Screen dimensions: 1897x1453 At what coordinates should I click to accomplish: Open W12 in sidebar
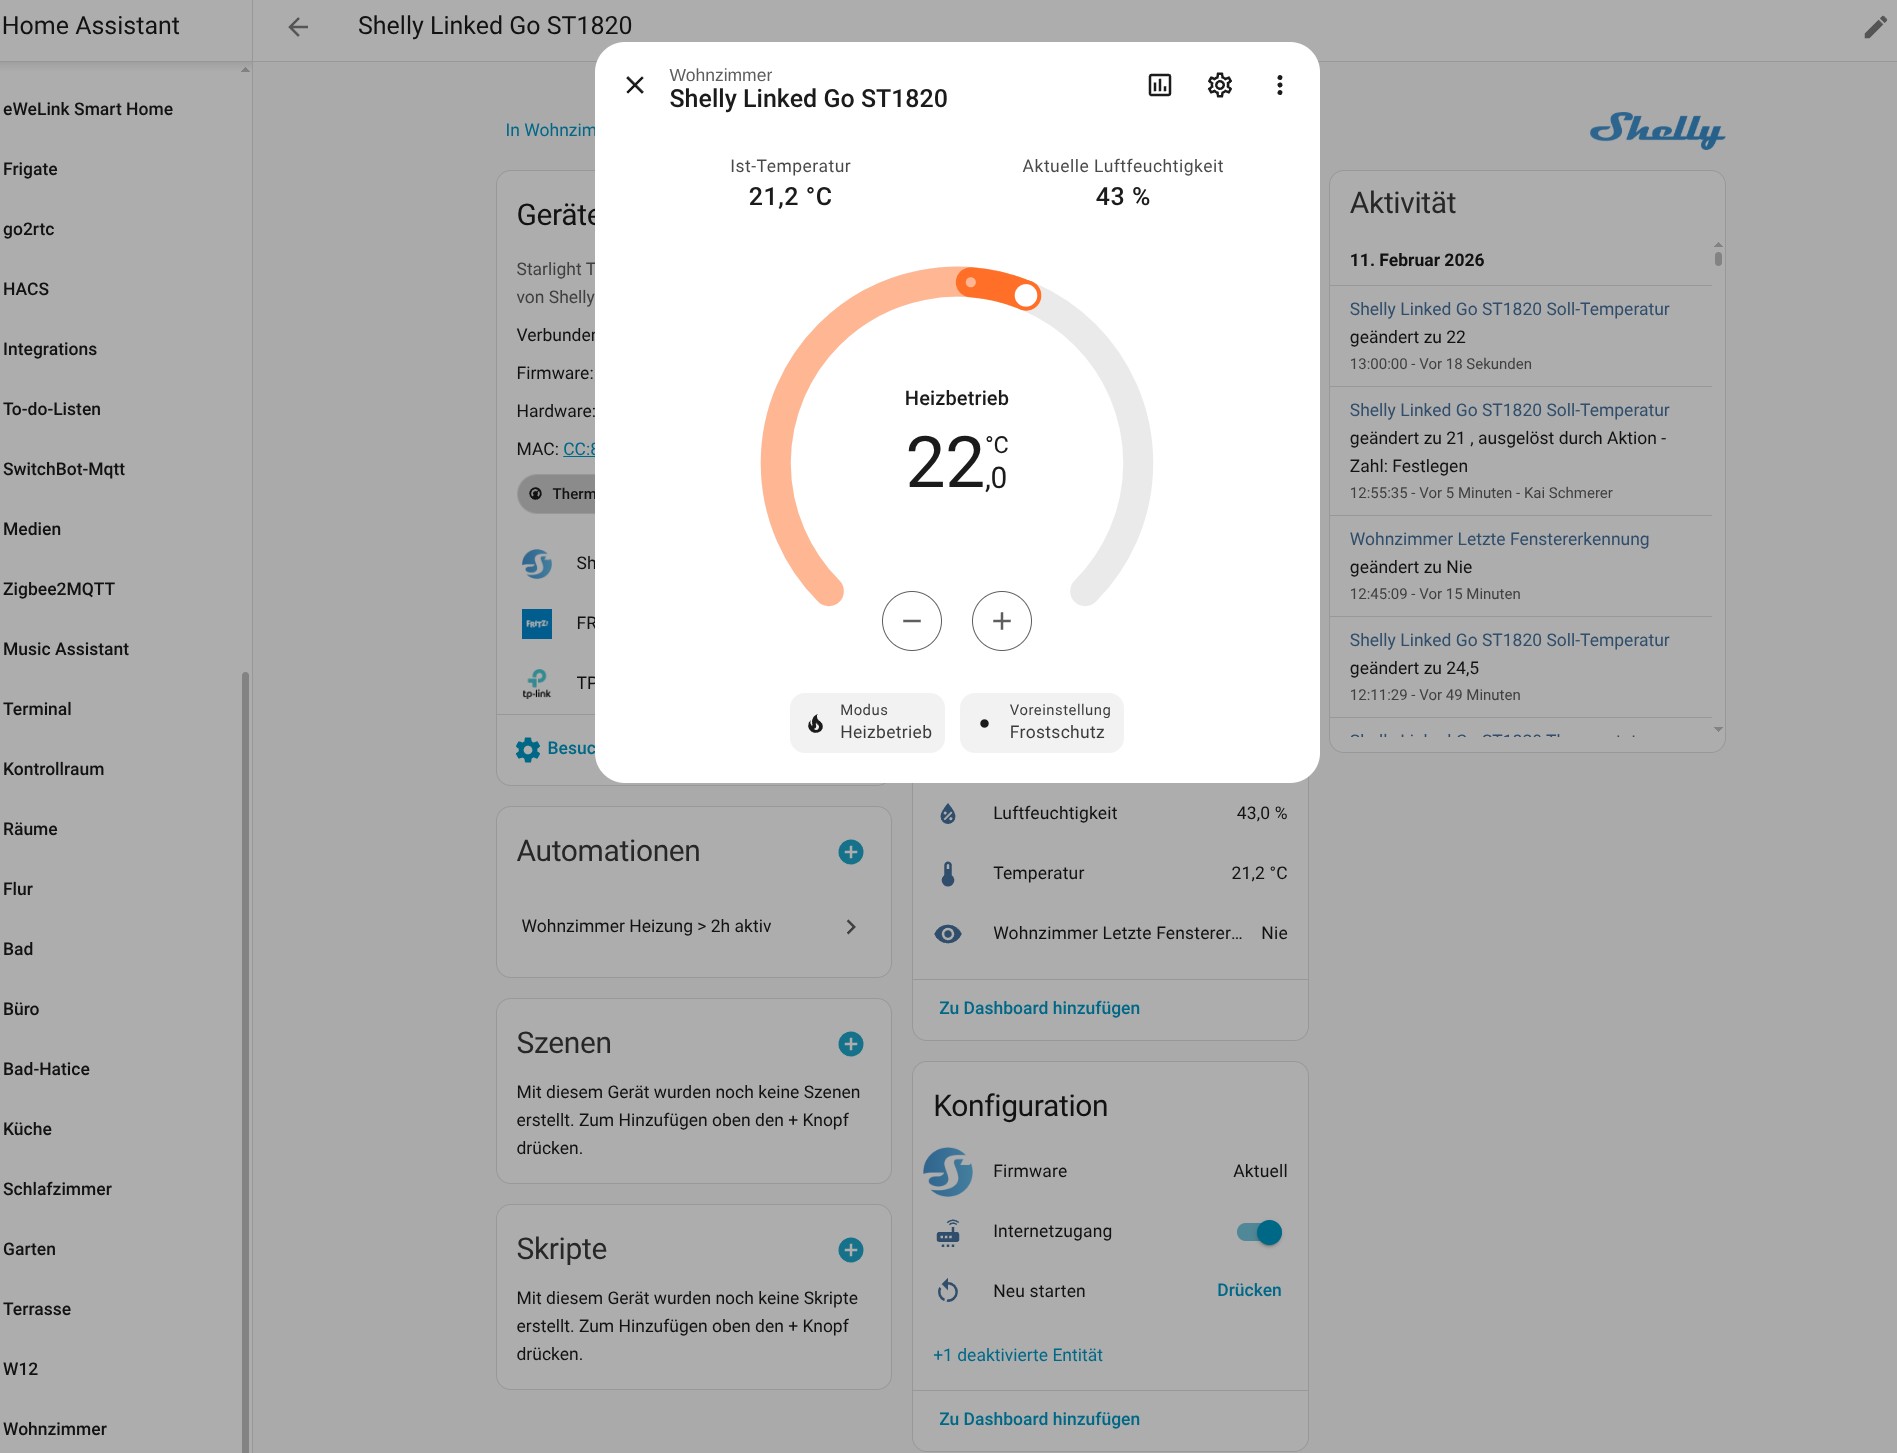click(20, 1369)
